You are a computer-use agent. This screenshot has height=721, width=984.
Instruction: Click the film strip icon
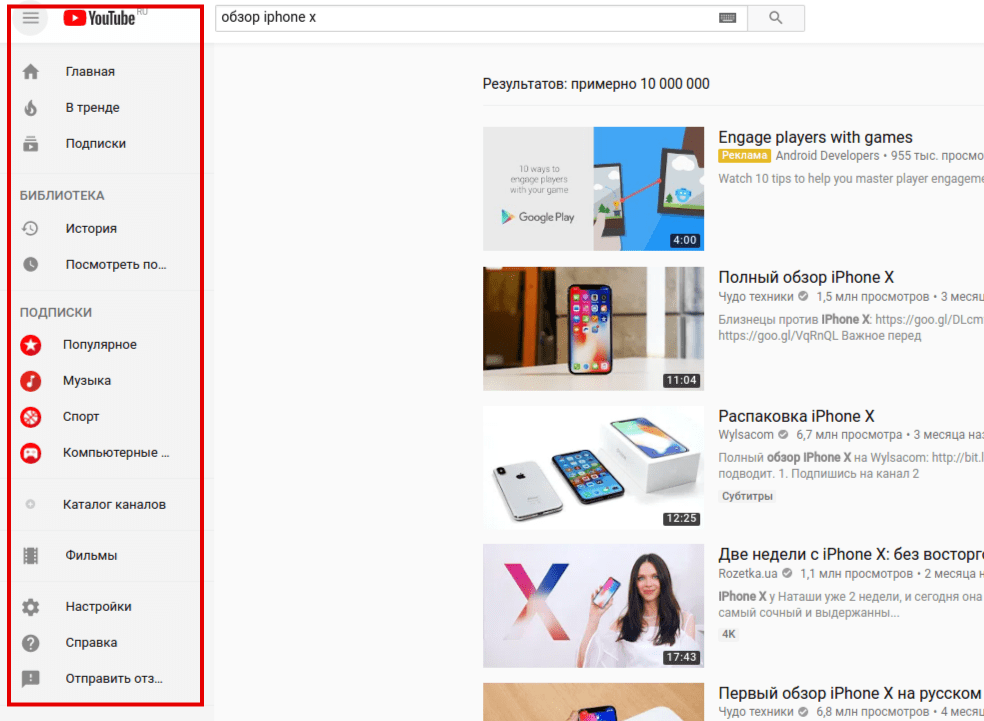[x=30, y=555]
